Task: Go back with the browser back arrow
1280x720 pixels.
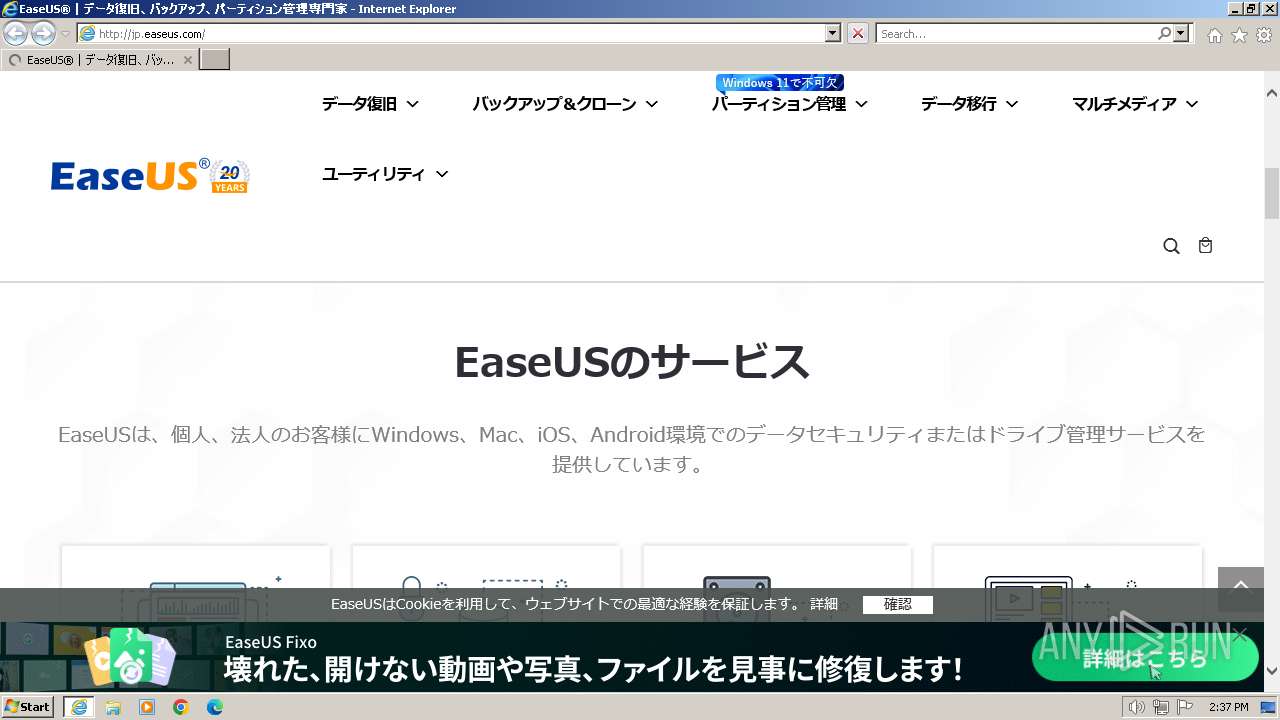Action: 16,33
